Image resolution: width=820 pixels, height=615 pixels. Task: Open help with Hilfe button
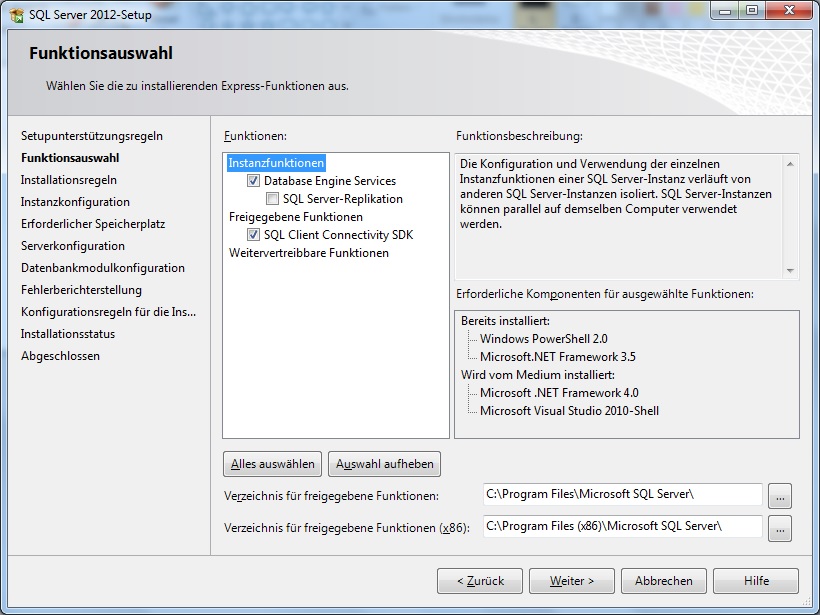(756, 581)
